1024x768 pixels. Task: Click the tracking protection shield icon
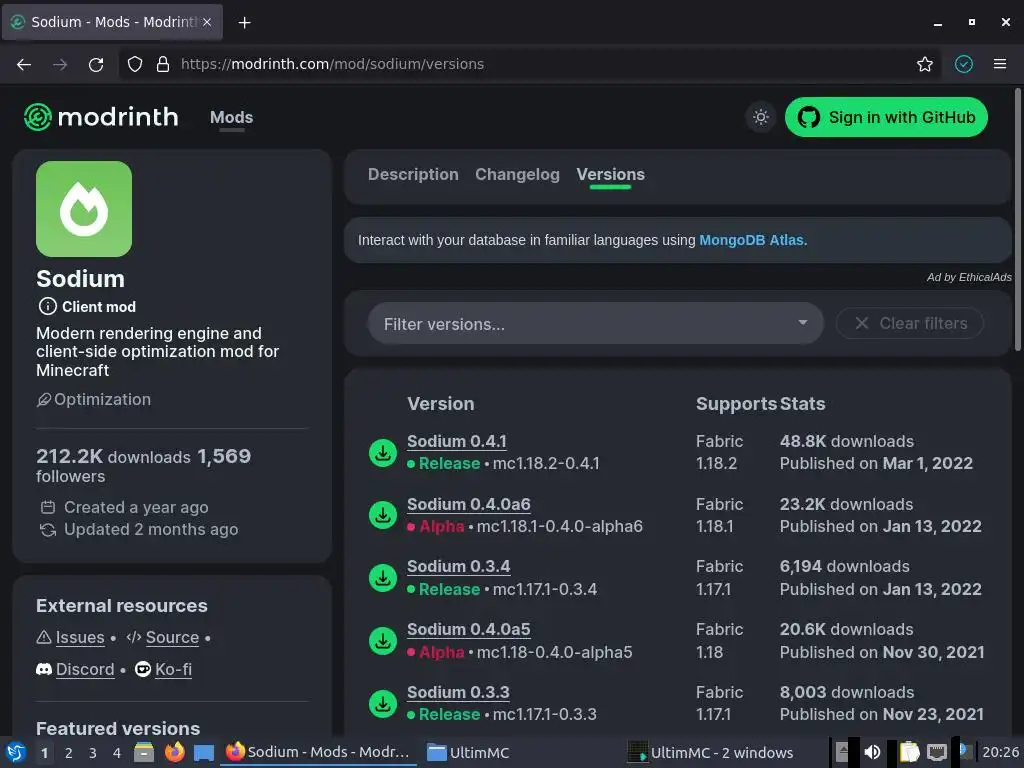coord(135,64)
